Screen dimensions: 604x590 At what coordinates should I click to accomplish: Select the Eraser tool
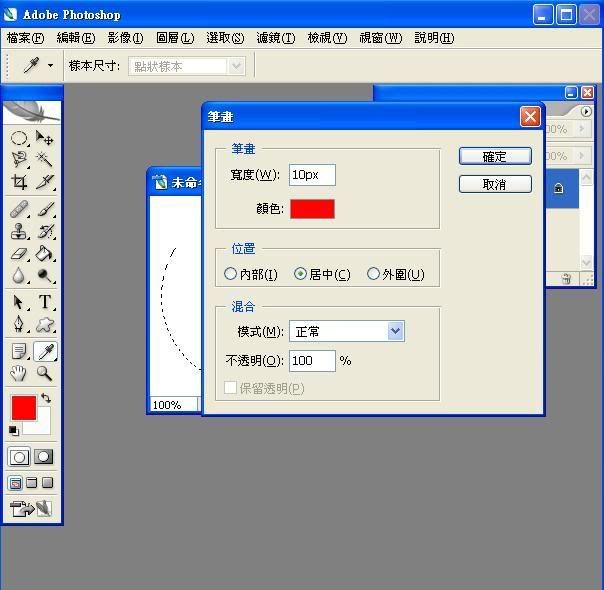pos(19,254)
